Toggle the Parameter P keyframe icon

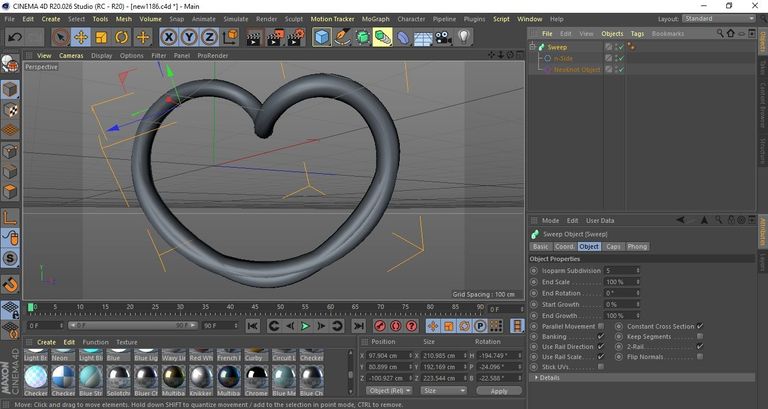[480, 326]
